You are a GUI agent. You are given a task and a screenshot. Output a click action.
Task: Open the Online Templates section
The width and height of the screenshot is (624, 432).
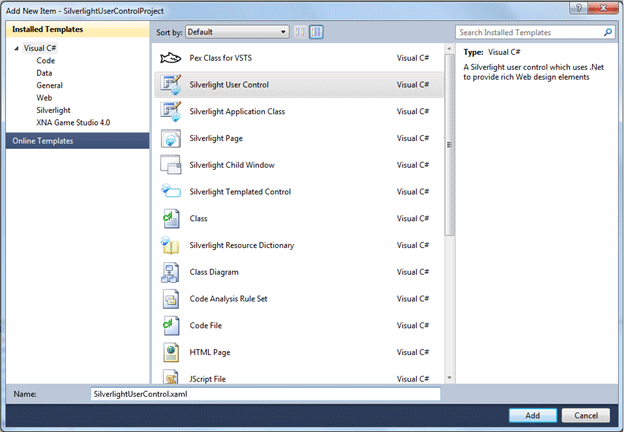(78, 141)
